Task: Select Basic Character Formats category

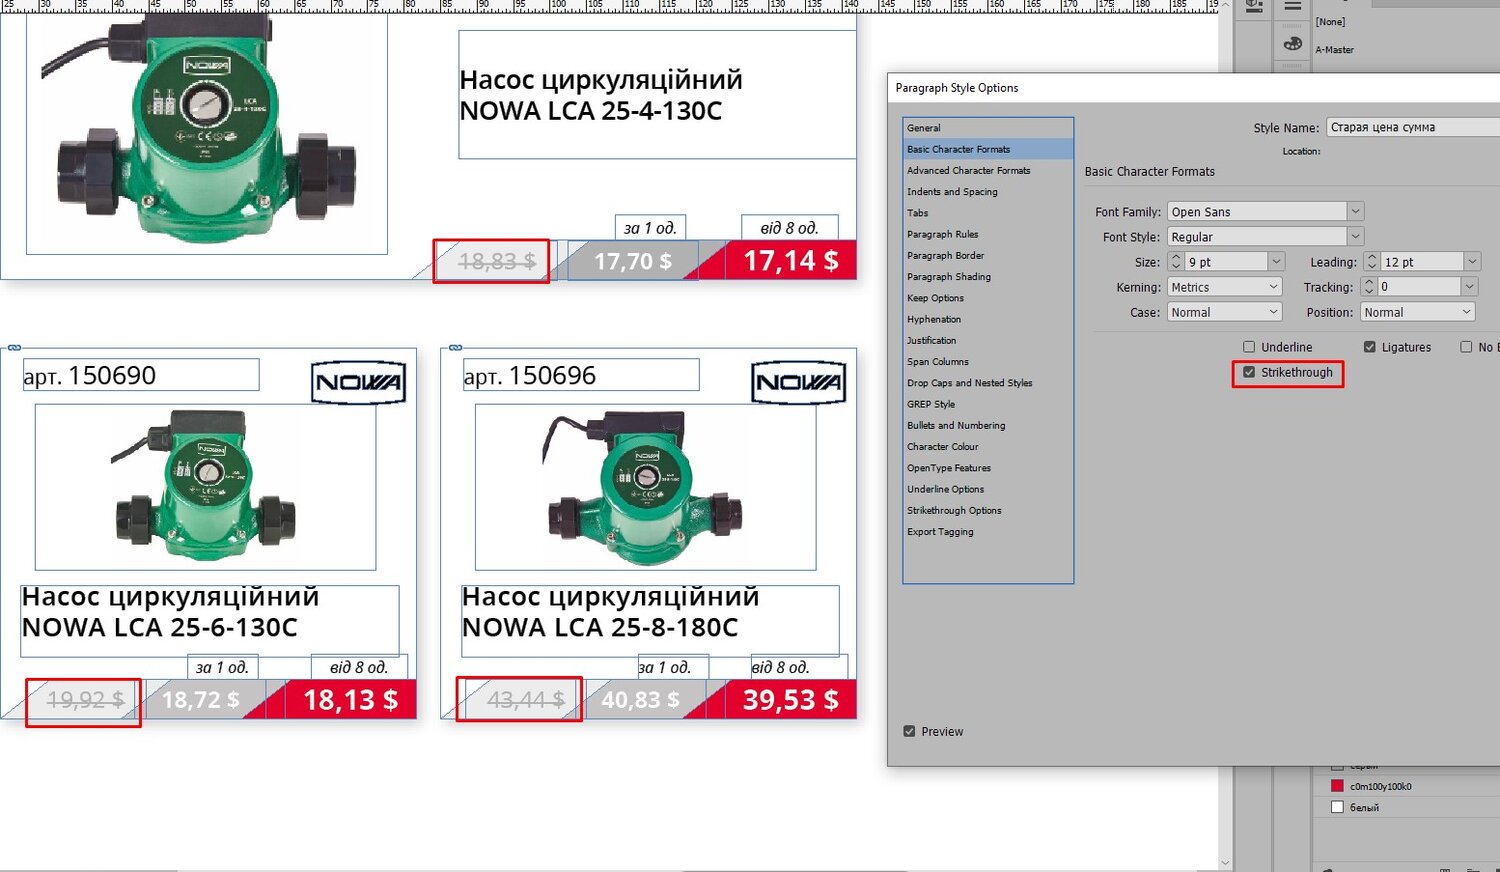Action: pos(988,149)
